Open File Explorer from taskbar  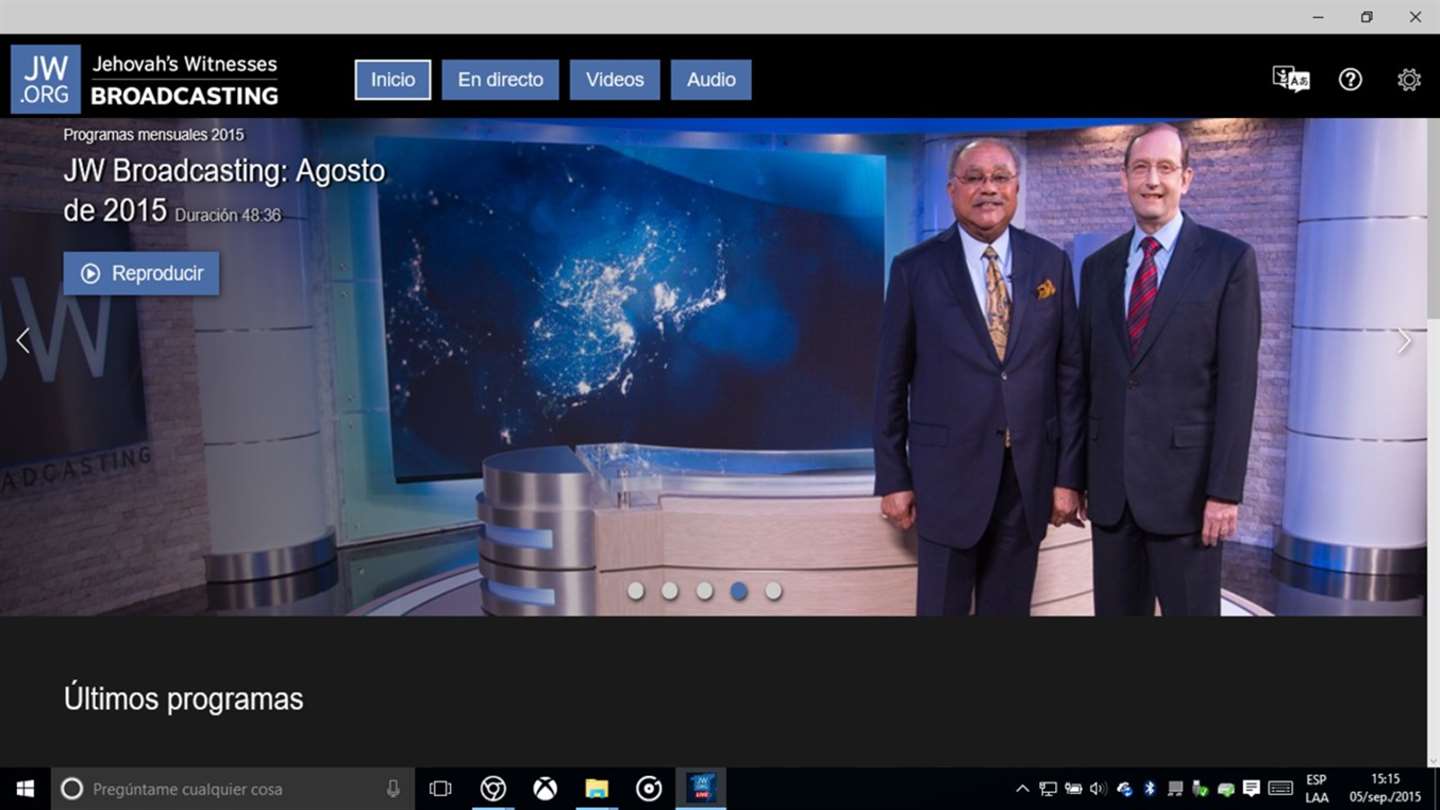pyautogui.click(x=597, y=789)
